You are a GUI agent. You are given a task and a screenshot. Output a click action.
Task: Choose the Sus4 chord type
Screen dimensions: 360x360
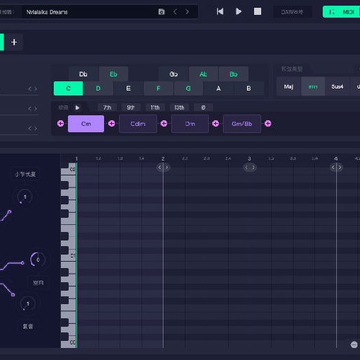pyautogui.click(x=337, y=87)
